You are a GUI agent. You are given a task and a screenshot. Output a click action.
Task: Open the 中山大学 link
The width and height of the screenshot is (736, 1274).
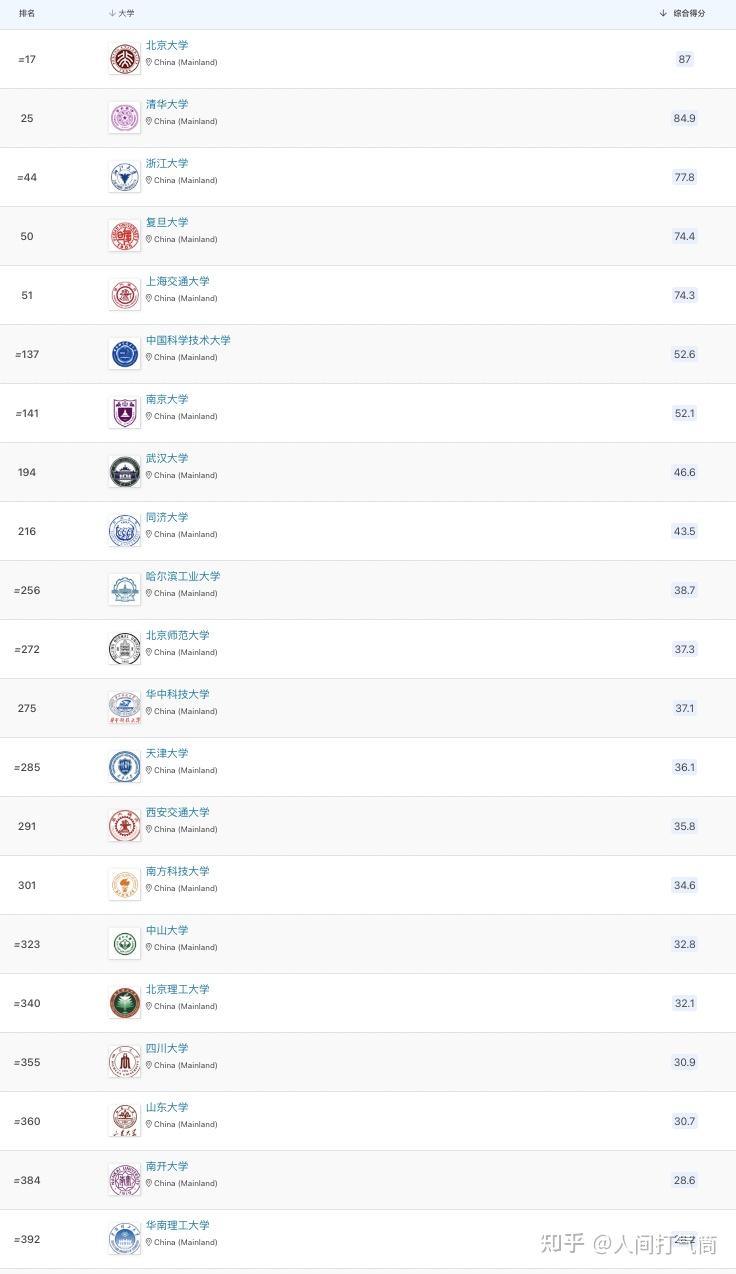point(167,930)
